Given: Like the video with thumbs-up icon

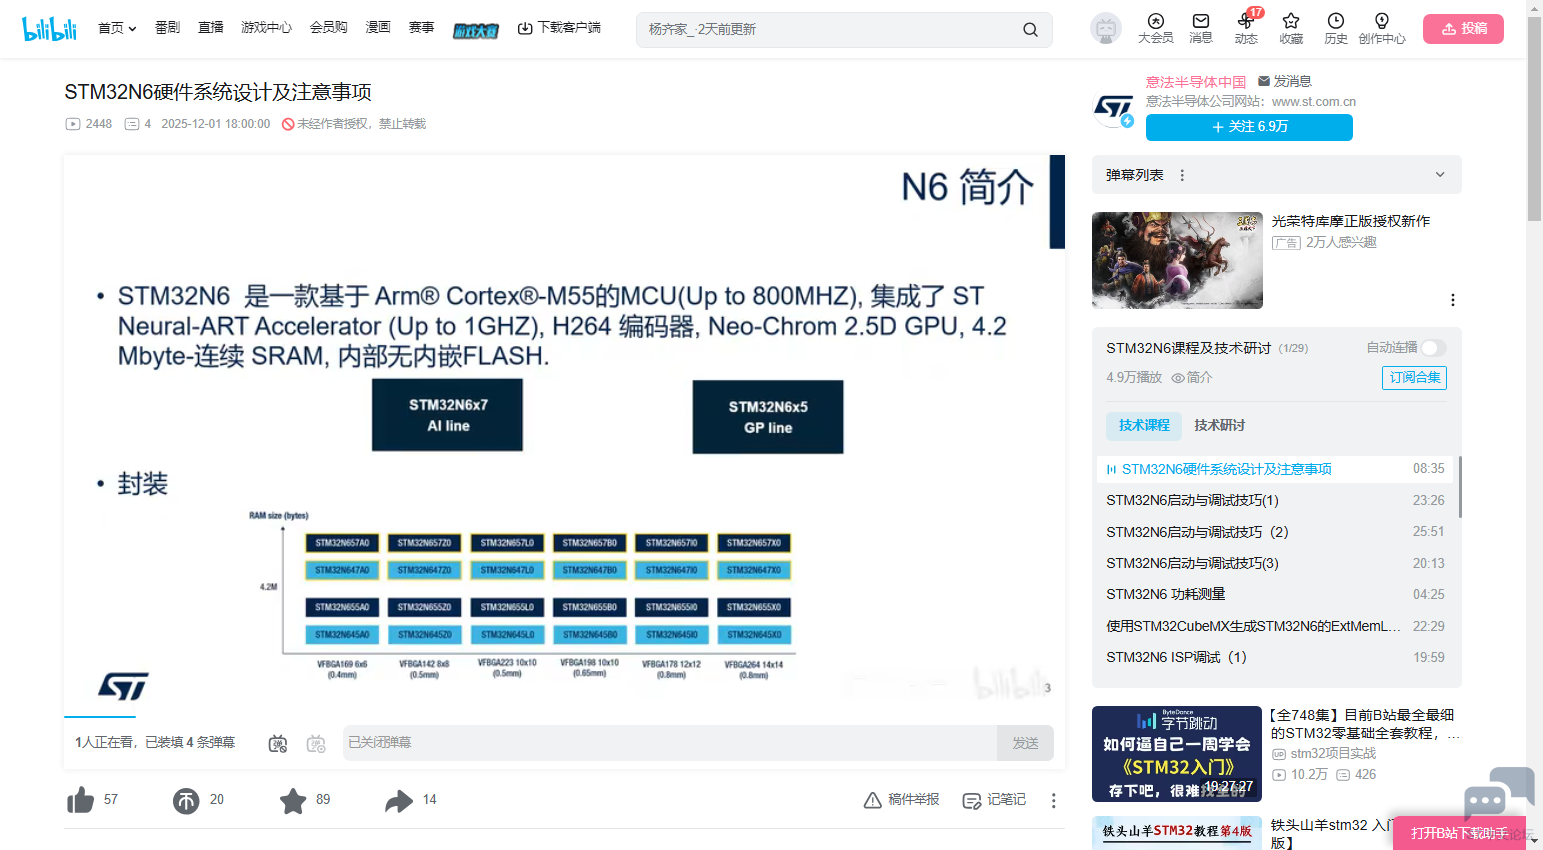Looking at the screenshot, I should pyautogui.click(x=81, y=800).
